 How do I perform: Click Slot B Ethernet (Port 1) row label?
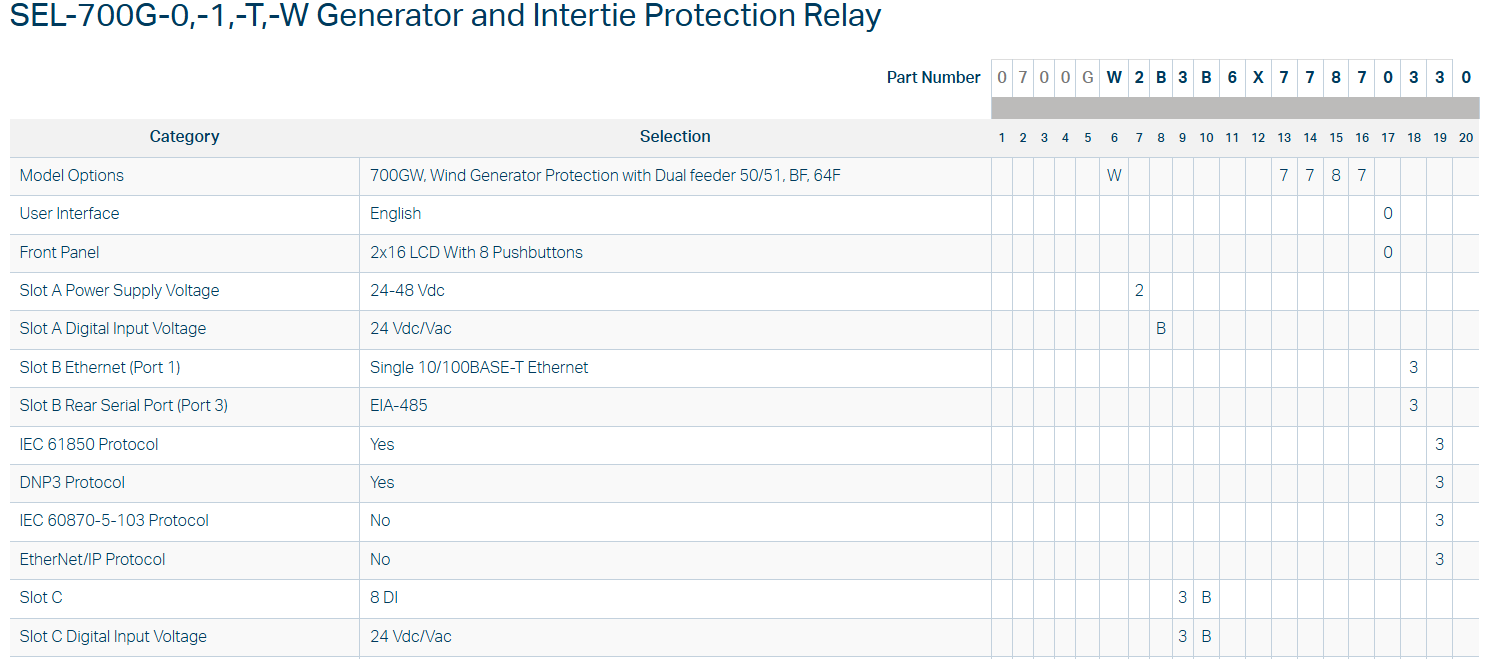click(x=100, y=368)
